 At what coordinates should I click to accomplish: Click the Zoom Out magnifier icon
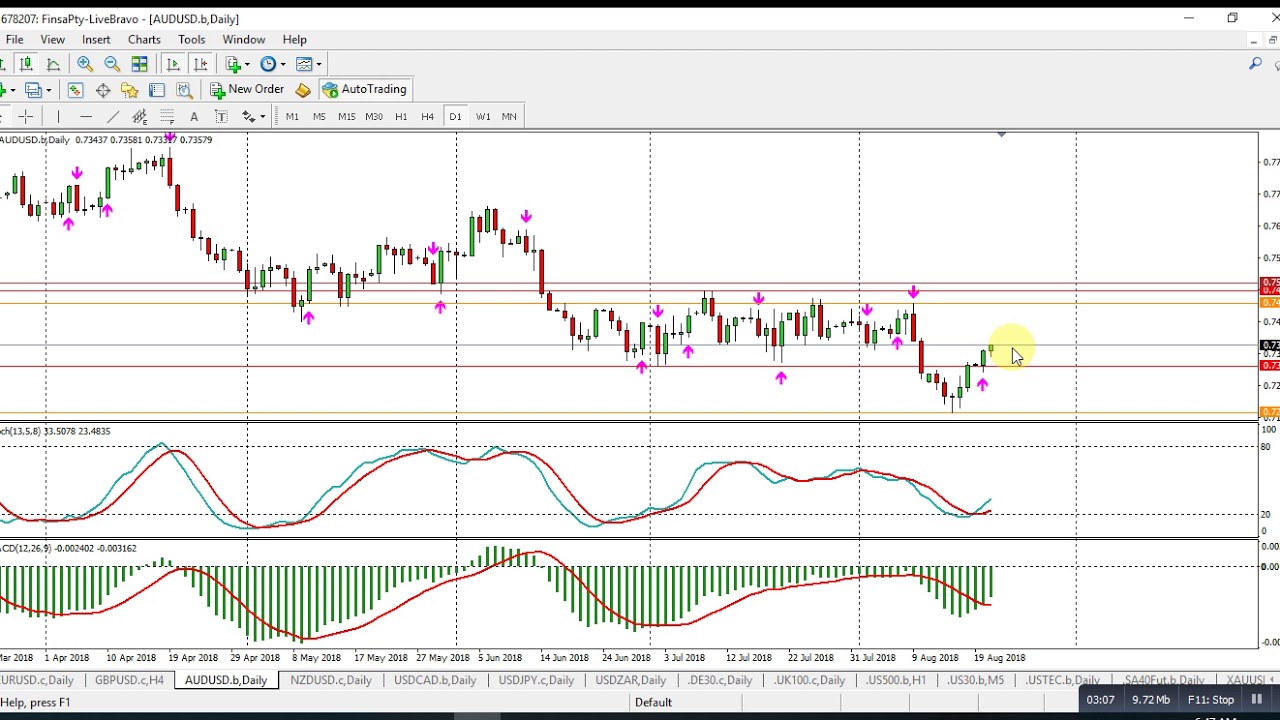coord(112,64)
